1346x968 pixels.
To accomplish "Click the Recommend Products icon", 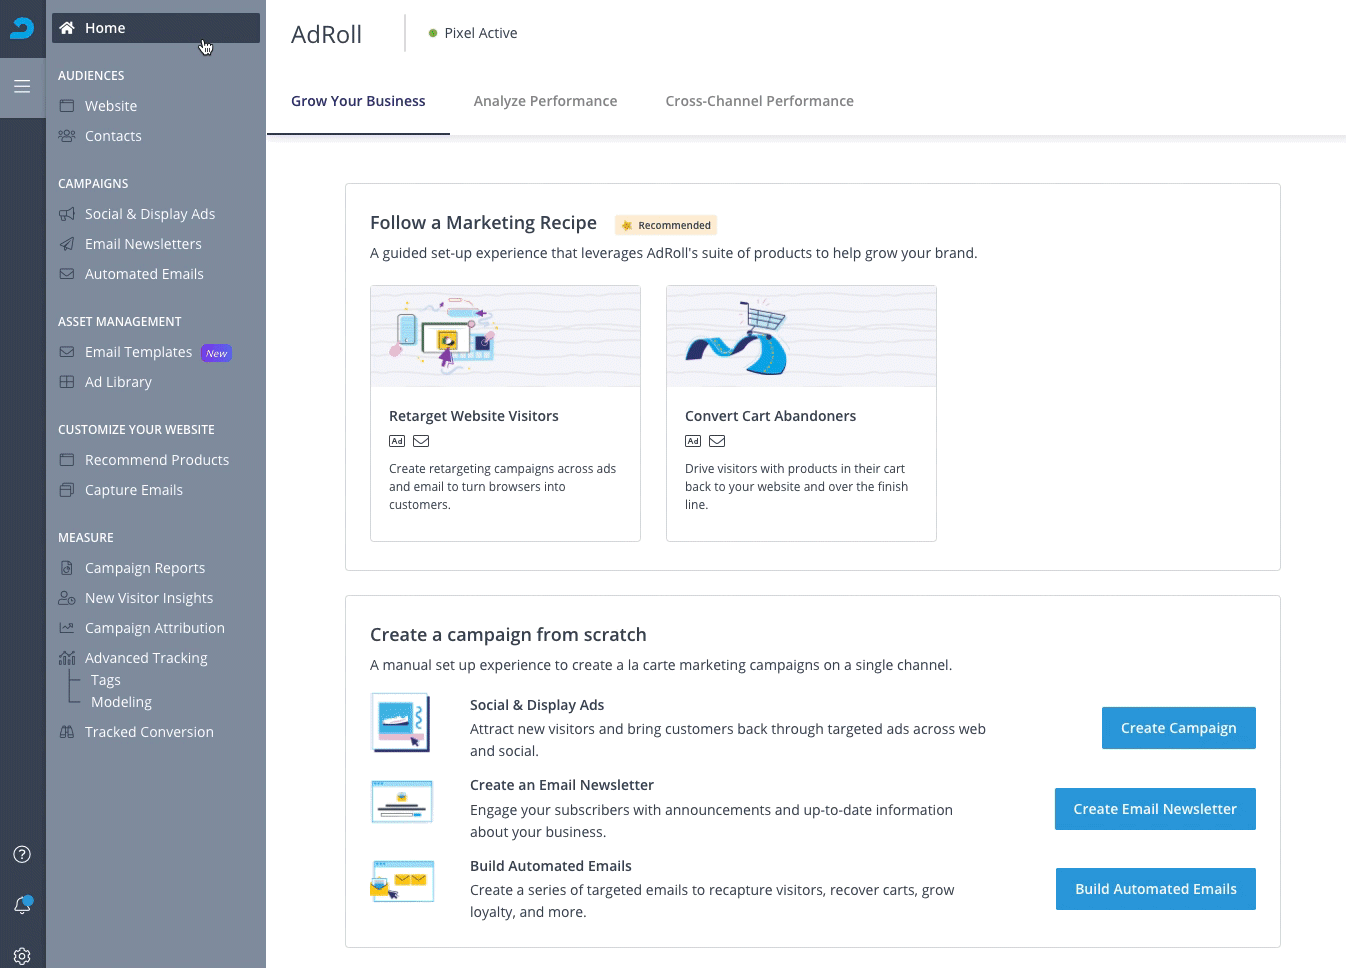I will click(67, 460).
